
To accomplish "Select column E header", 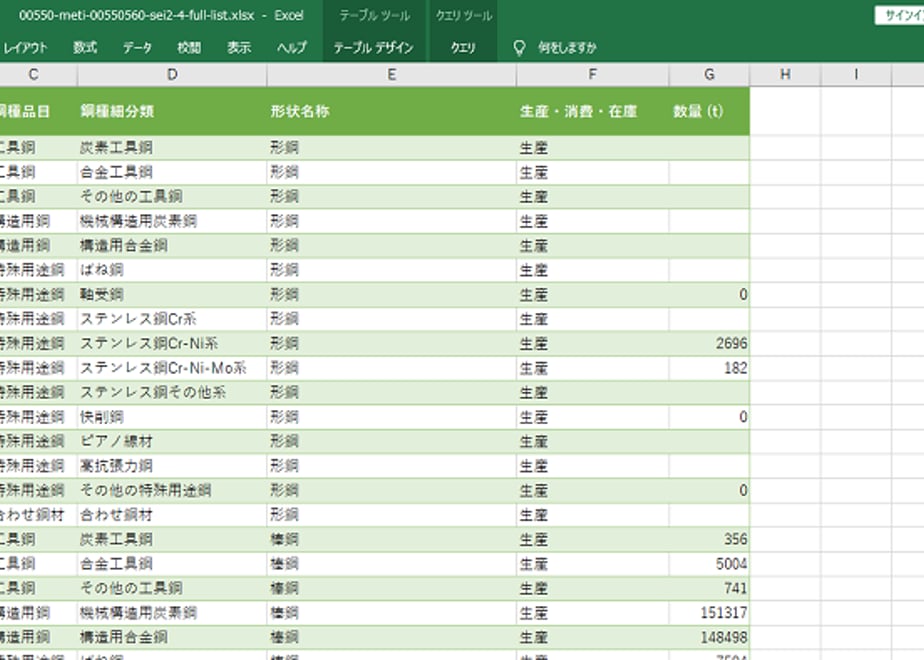I will click(391, 75).
